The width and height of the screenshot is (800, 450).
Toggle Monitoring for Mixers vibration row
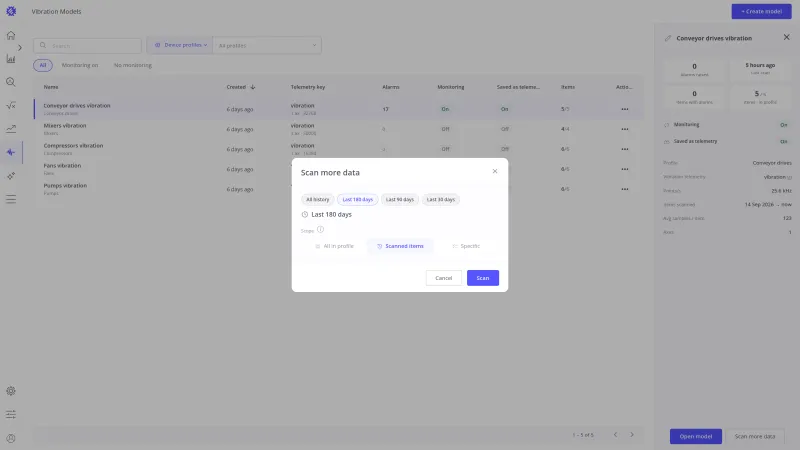coord(445,129)
